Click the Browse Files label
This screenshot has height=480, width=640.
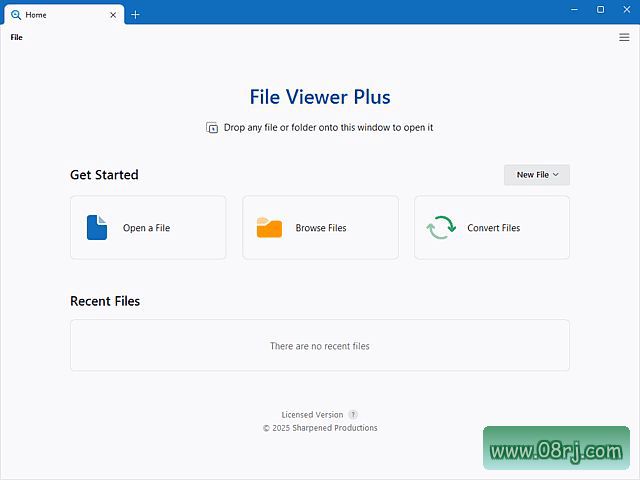tap(321, 228)
